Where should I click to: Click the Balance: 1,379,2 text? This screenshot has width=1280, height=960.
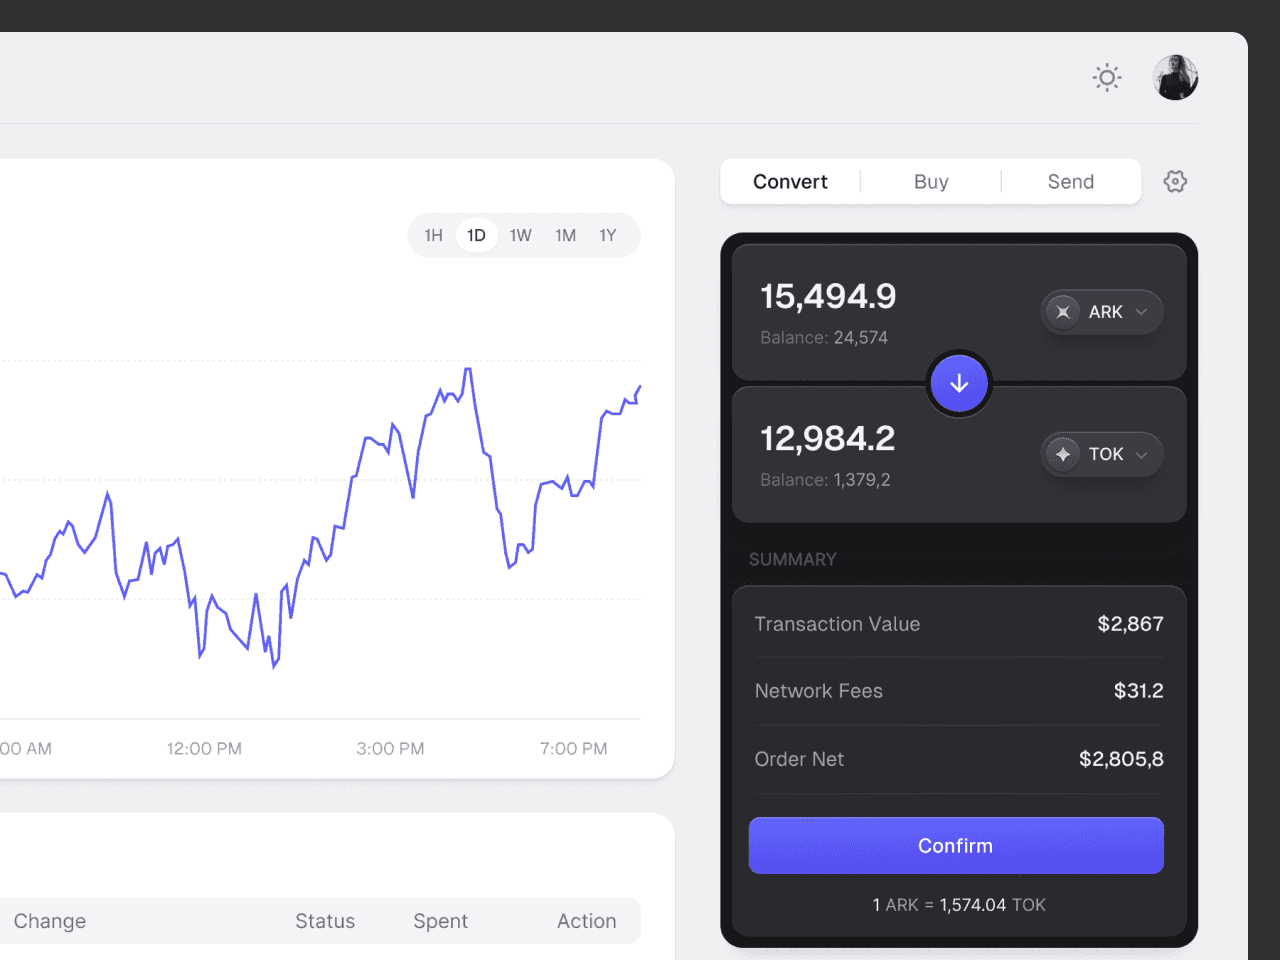point(825,480)
